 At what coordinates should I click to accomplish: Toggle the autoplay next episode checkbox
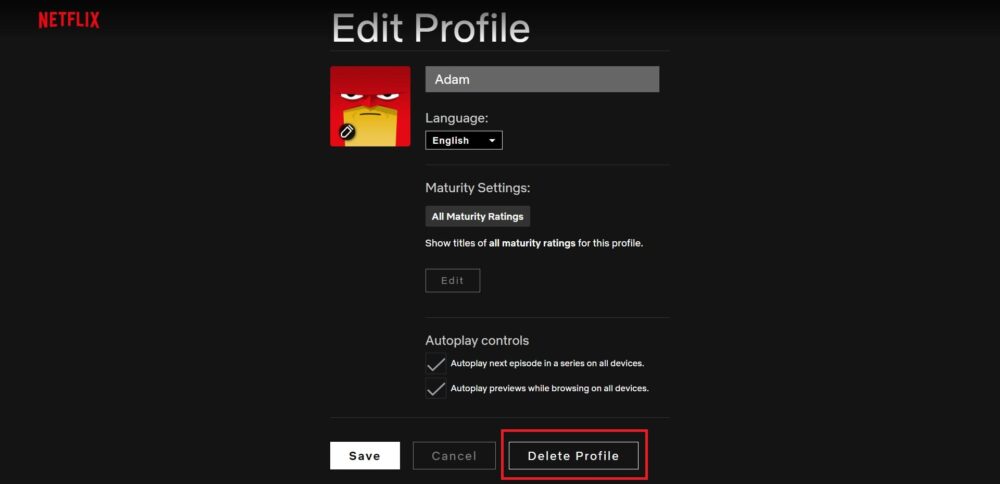[x=436, y=363]
